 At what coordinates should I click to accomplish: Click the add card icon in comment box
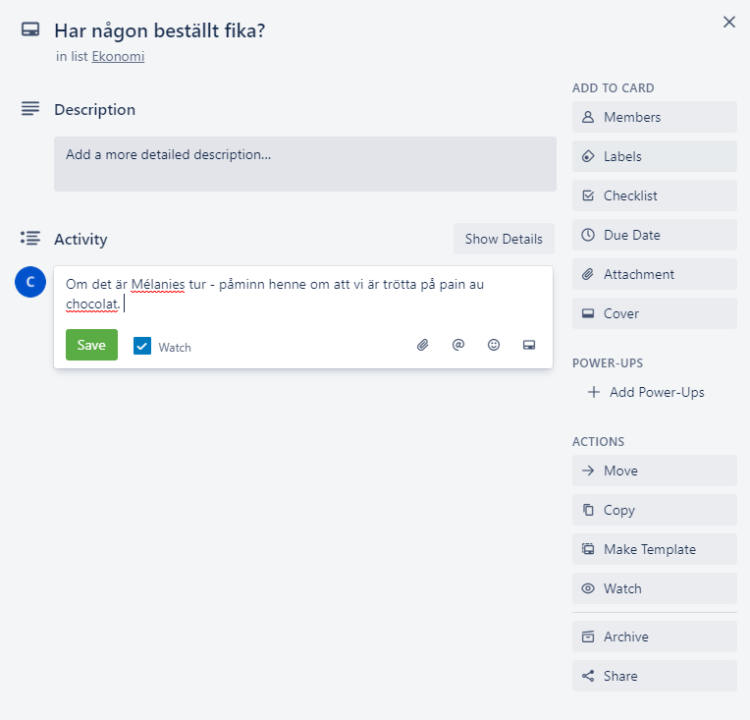(529, 345)
